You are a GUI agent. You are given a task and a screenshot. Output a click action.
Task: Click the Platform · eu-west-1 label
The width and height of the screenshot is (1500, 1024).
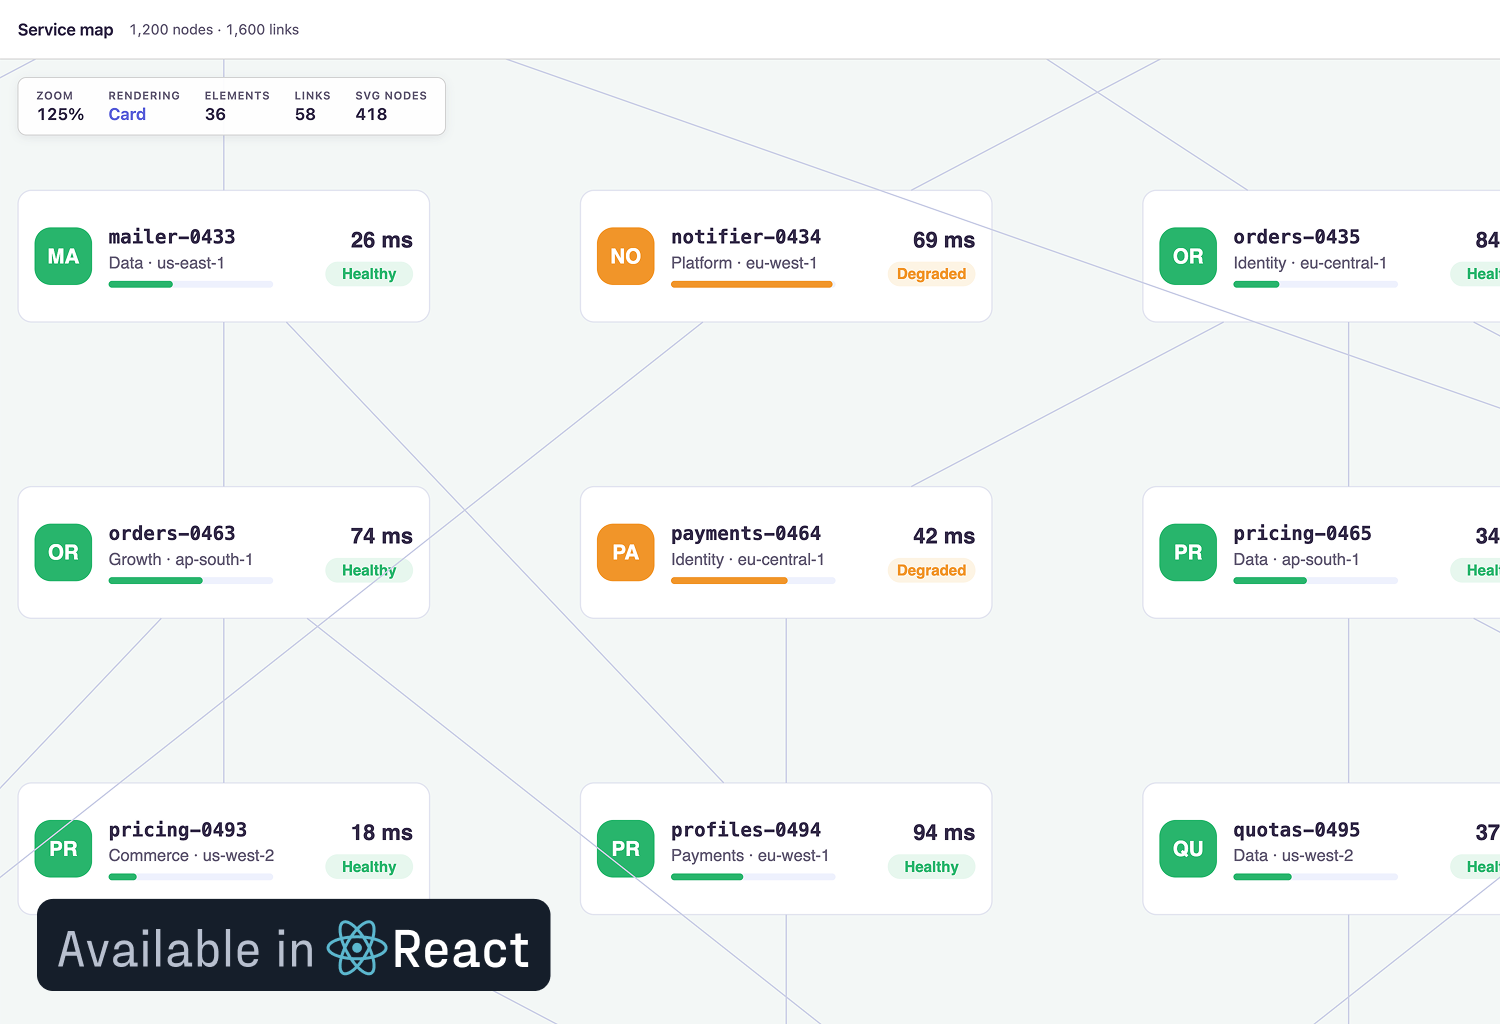pos(744,263)
